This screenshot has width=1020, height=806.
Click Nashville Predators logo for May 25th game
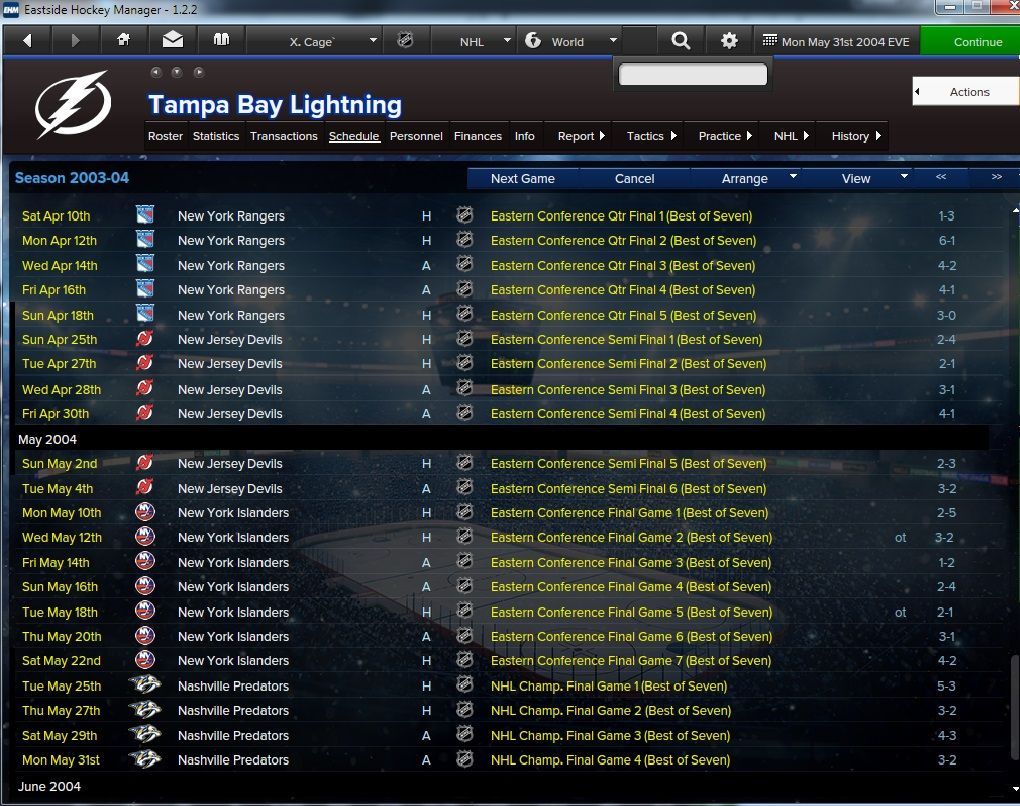(x=144, y=685)
